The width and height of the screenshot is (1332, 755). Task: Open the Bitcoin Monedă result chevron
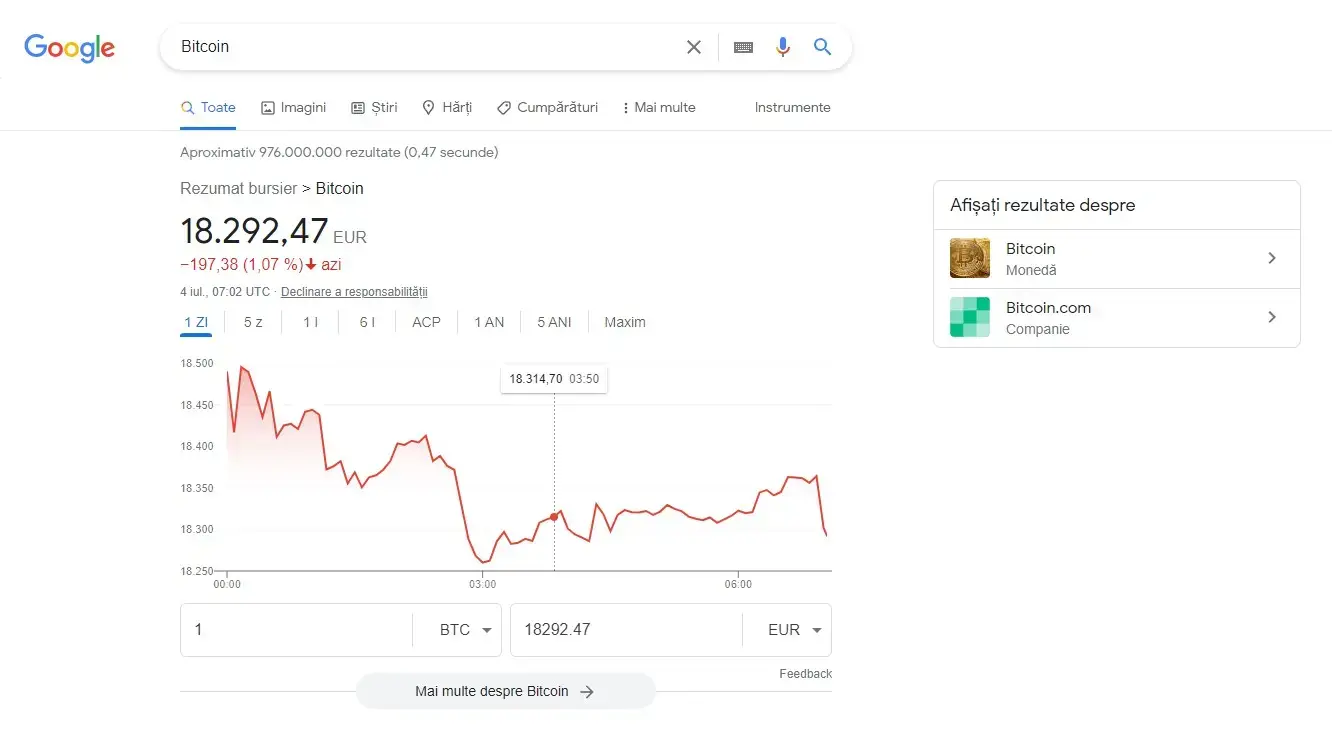point(1272,258)
